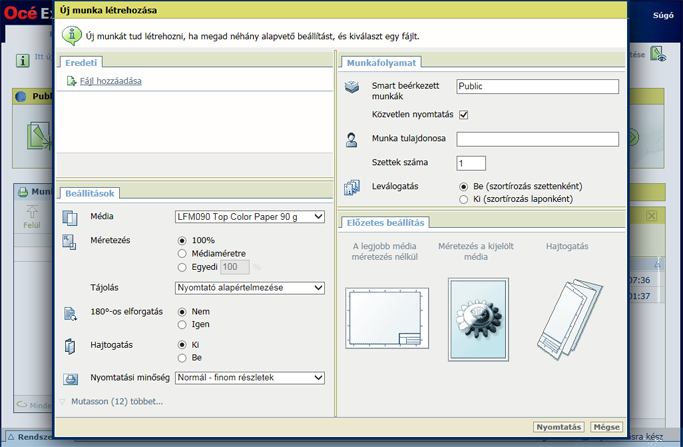Click the green info icon in background window
The width and height of the screenshot is (683, 447).
pyautogui.click(x=23, y=61)
